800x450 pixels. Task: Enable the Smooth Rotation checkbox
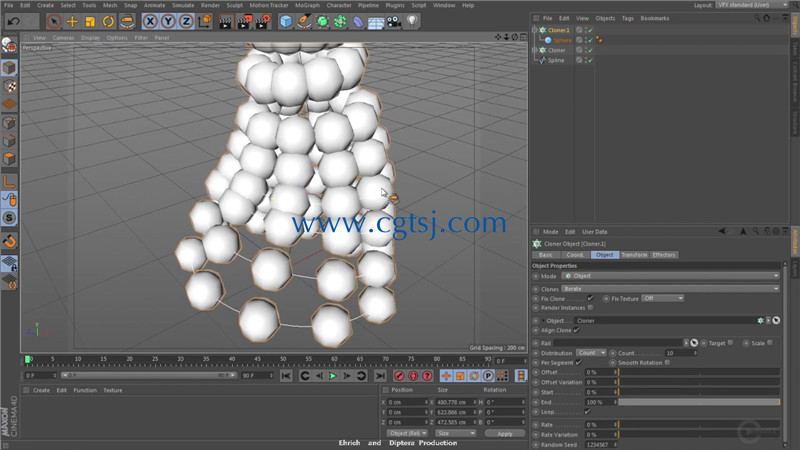point(667,363)
